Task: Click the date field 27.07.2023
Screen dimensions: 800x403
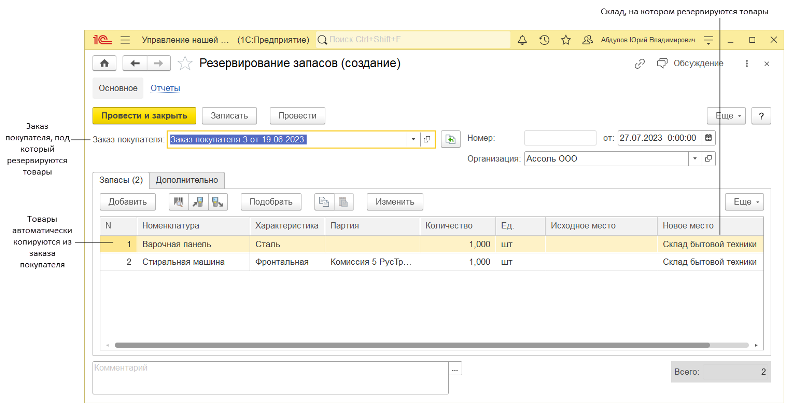Action: (660, 138)
